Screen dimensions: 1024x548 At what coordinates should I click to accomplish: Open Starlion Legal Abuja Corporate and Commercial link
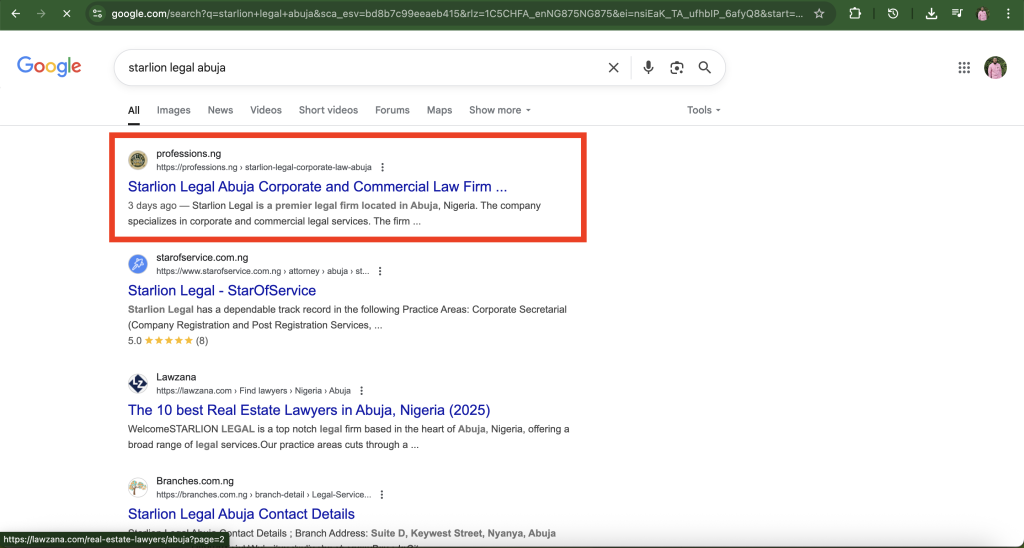(x=317, y=187)
